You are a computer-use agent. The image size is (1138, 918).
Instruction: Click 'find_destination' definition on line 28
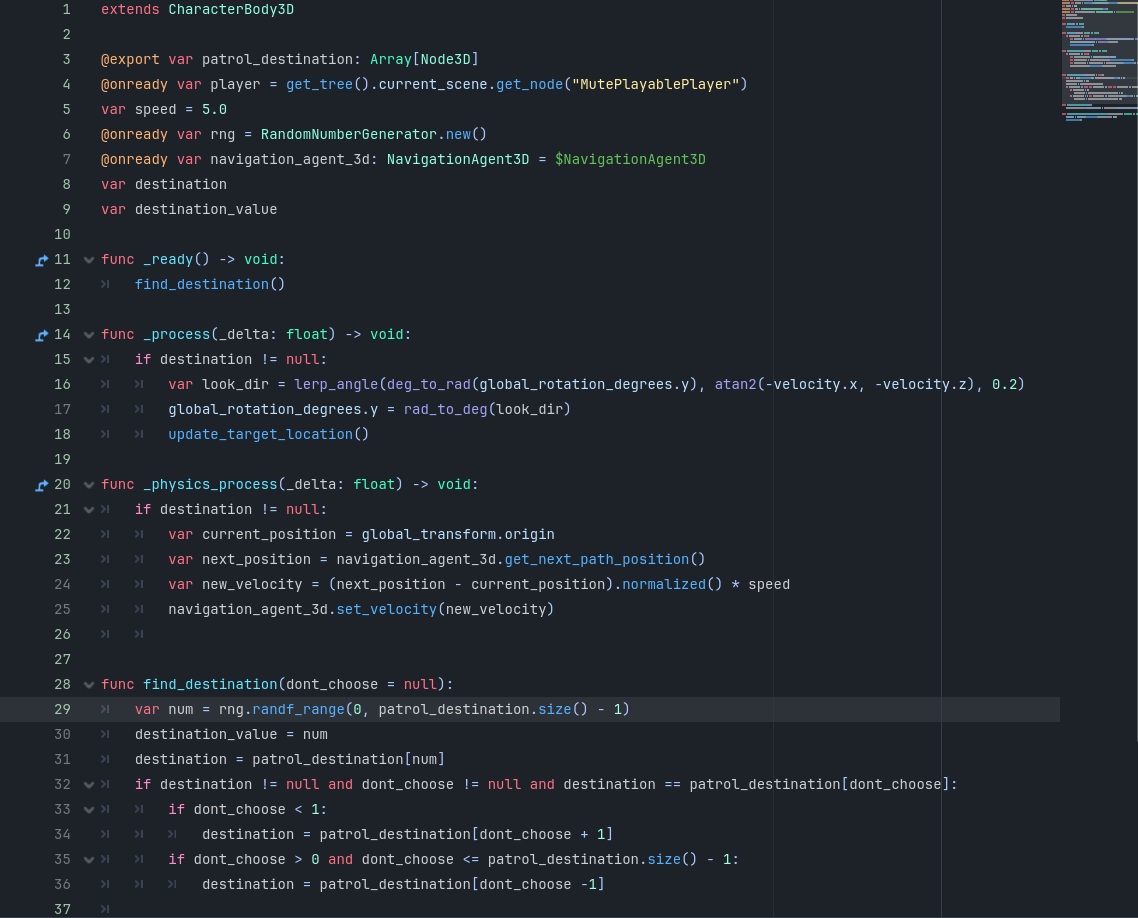point(210,685)
